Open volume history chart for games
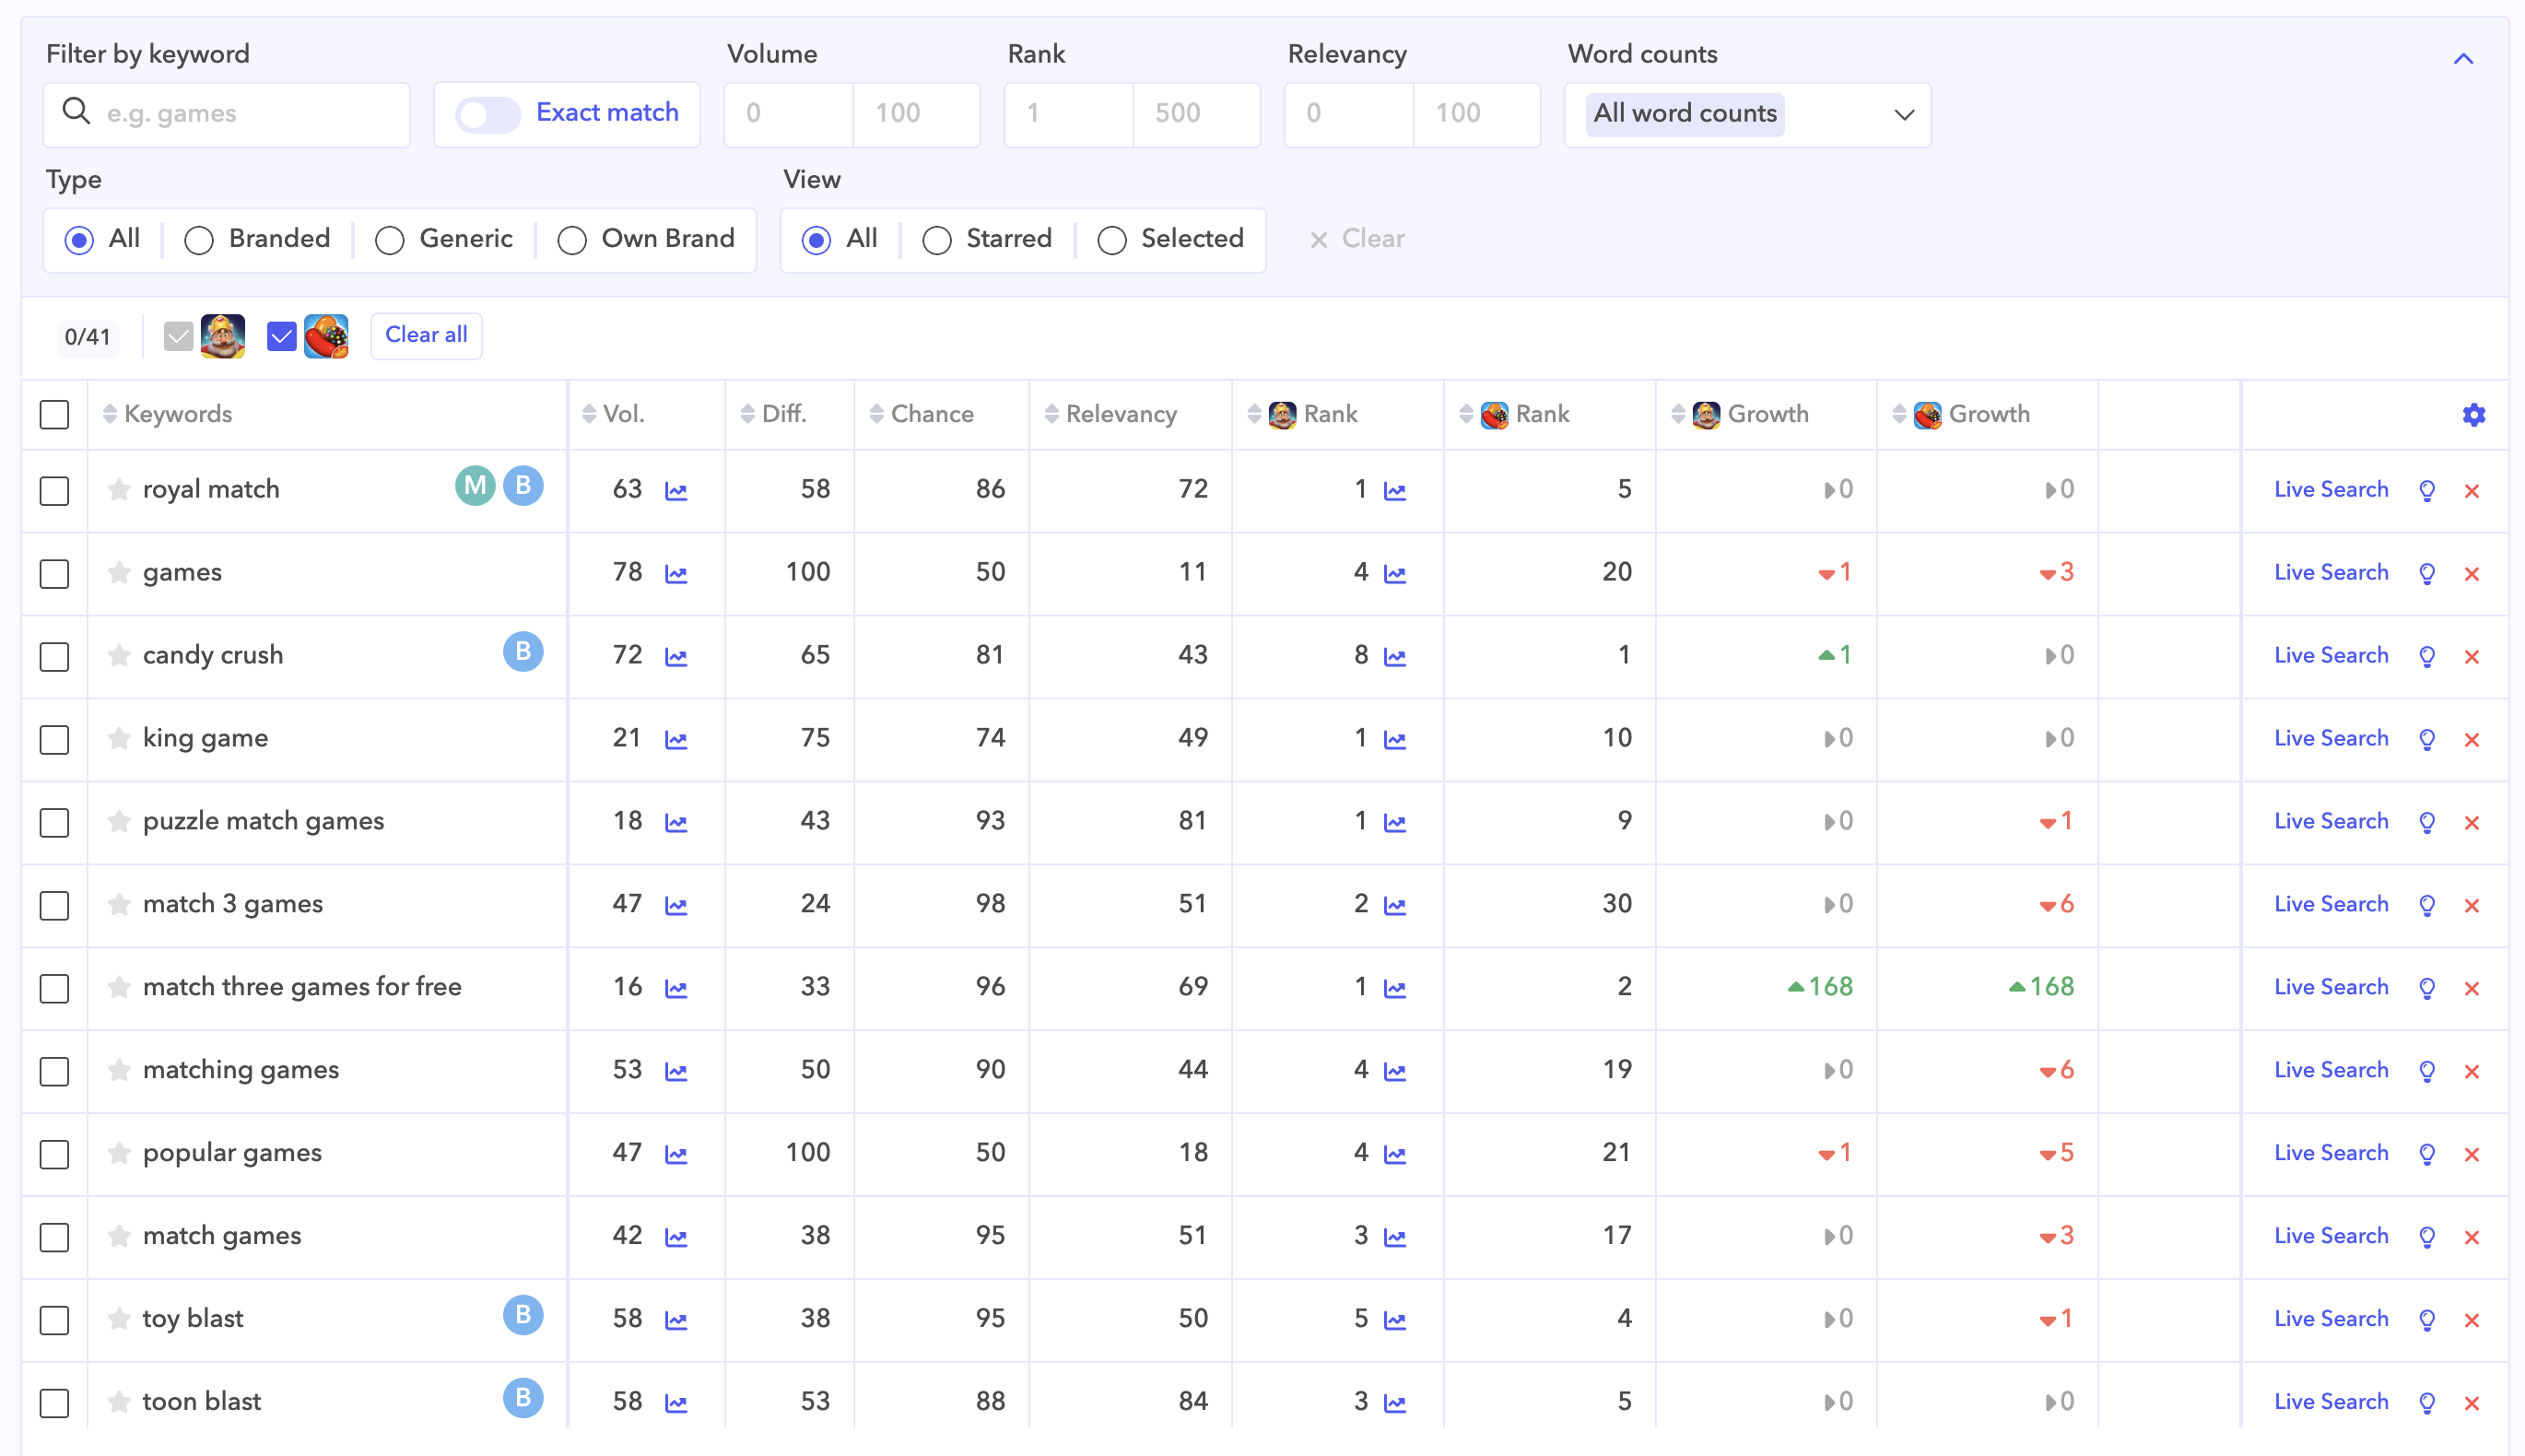Image resolution: width=2525 pixels, height=1456 pixels. coord(676,574)
